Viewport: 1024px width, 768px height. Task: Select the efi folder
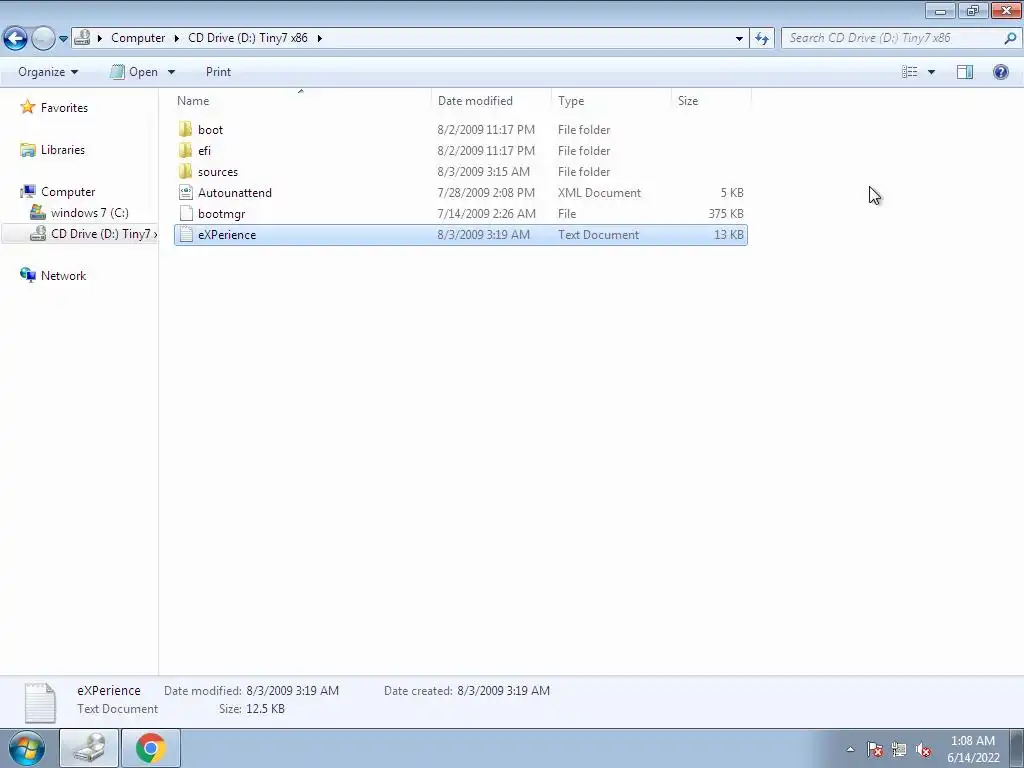[x=460, y=151]
